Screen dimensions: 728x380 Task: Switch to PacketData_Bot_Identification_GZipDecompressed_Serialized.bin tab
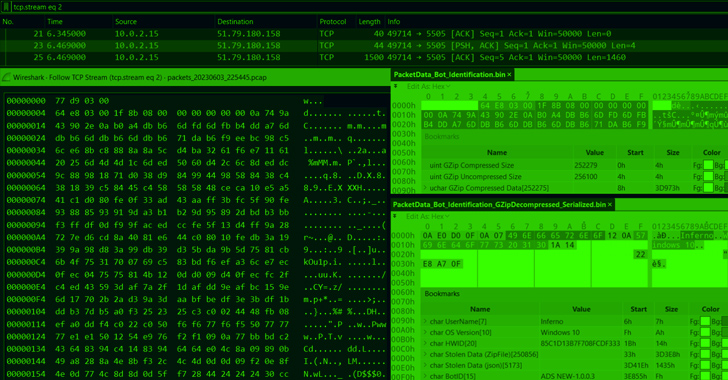click(x=499, y=205)
